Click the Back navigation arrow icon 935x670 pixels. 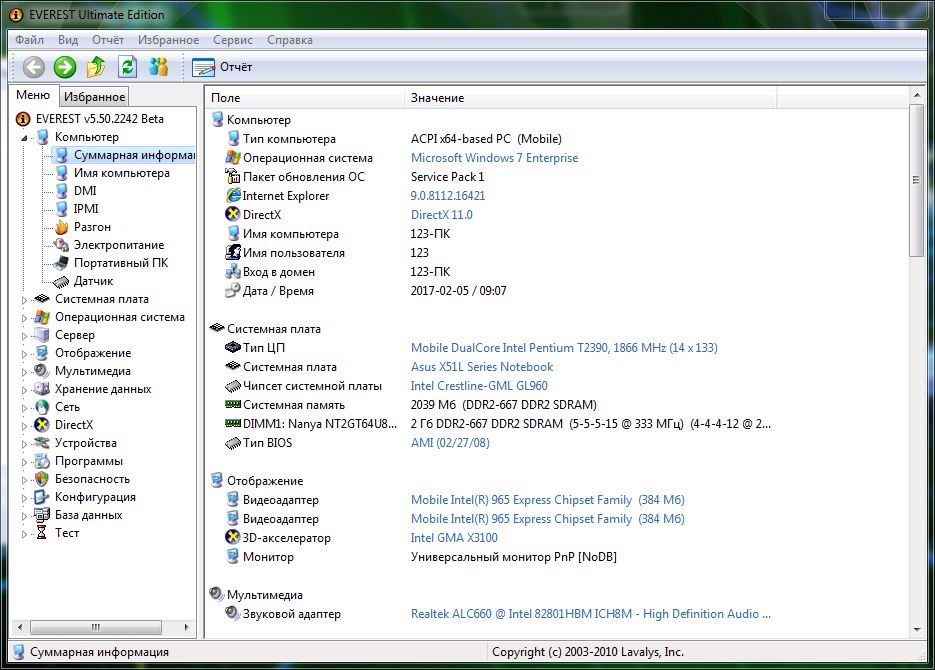33,67
